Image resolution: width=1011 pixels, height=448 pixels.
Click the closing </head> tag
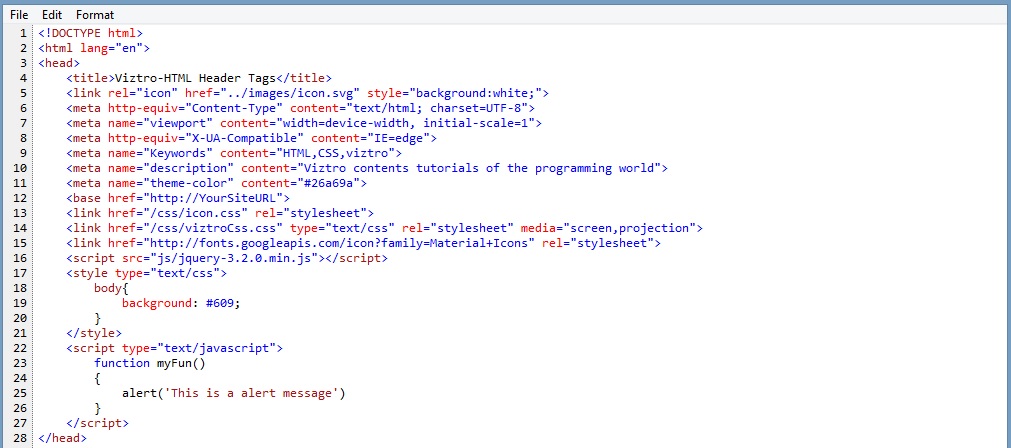click(x=62, y=438)
